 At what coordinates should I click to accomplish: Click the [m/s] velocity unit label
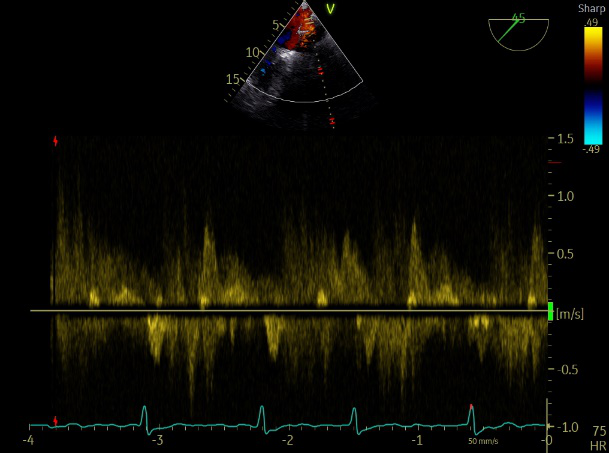571,313
